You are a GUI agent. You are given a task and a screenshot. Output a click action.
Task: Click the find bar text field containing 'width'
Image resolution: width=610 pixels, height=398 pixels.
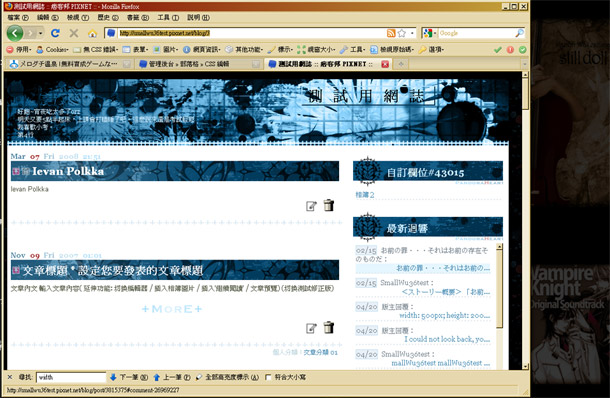(x=71, y=377)
